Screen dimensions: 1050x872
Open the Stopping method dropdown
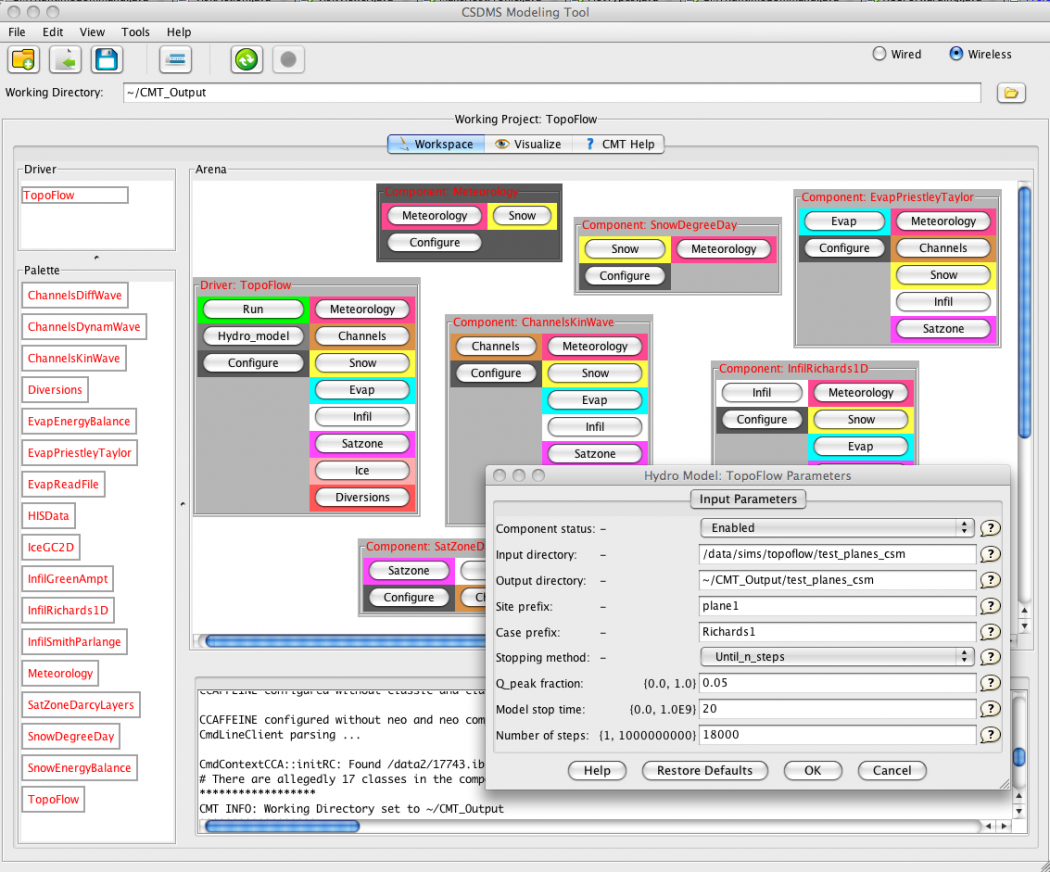836,657
